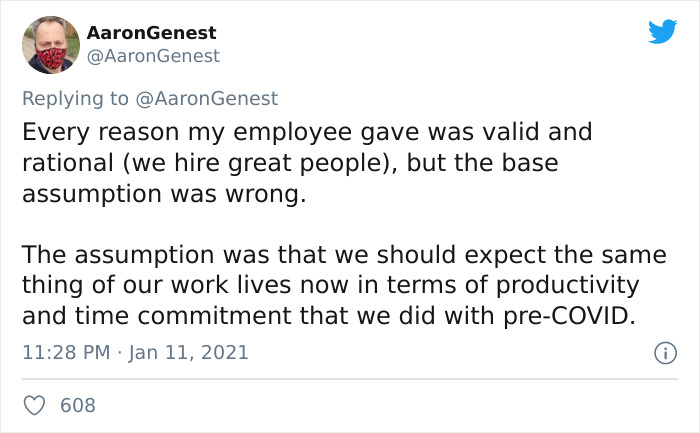
Task: Click the @AaronGenest handle under the name
Action: (153, 56)
